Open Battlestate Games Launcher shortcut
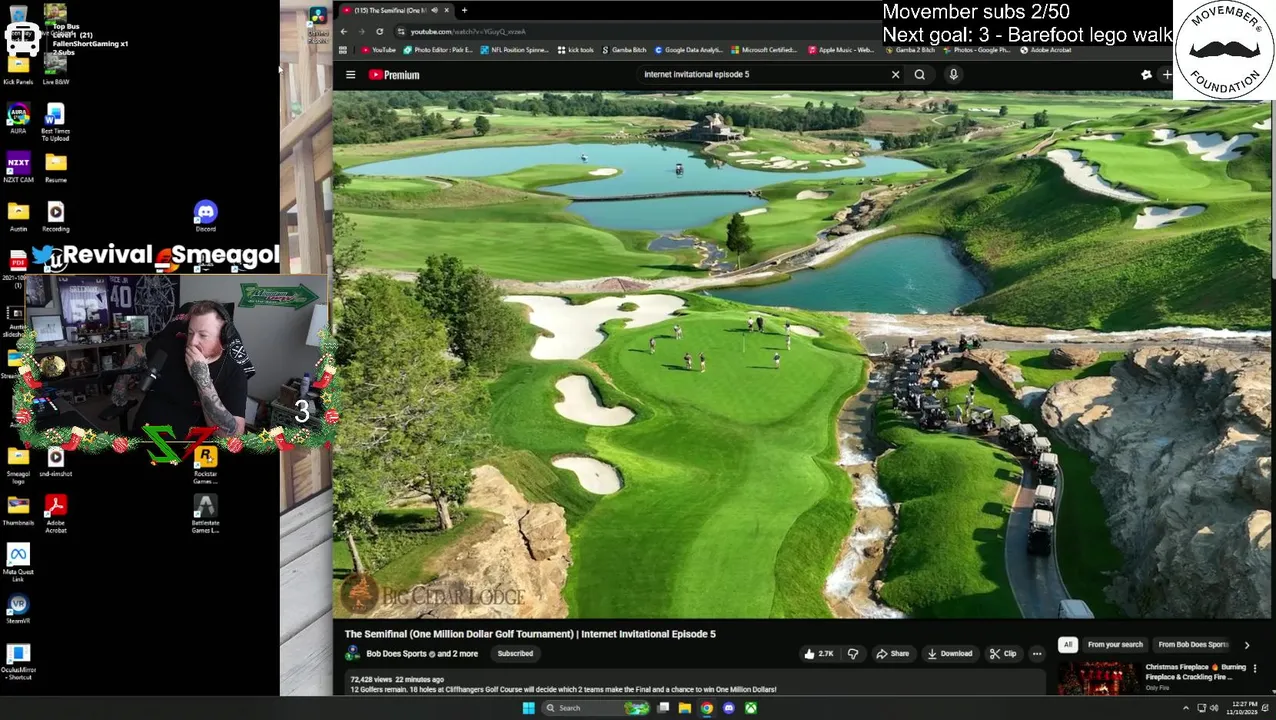 pos(205,514)
